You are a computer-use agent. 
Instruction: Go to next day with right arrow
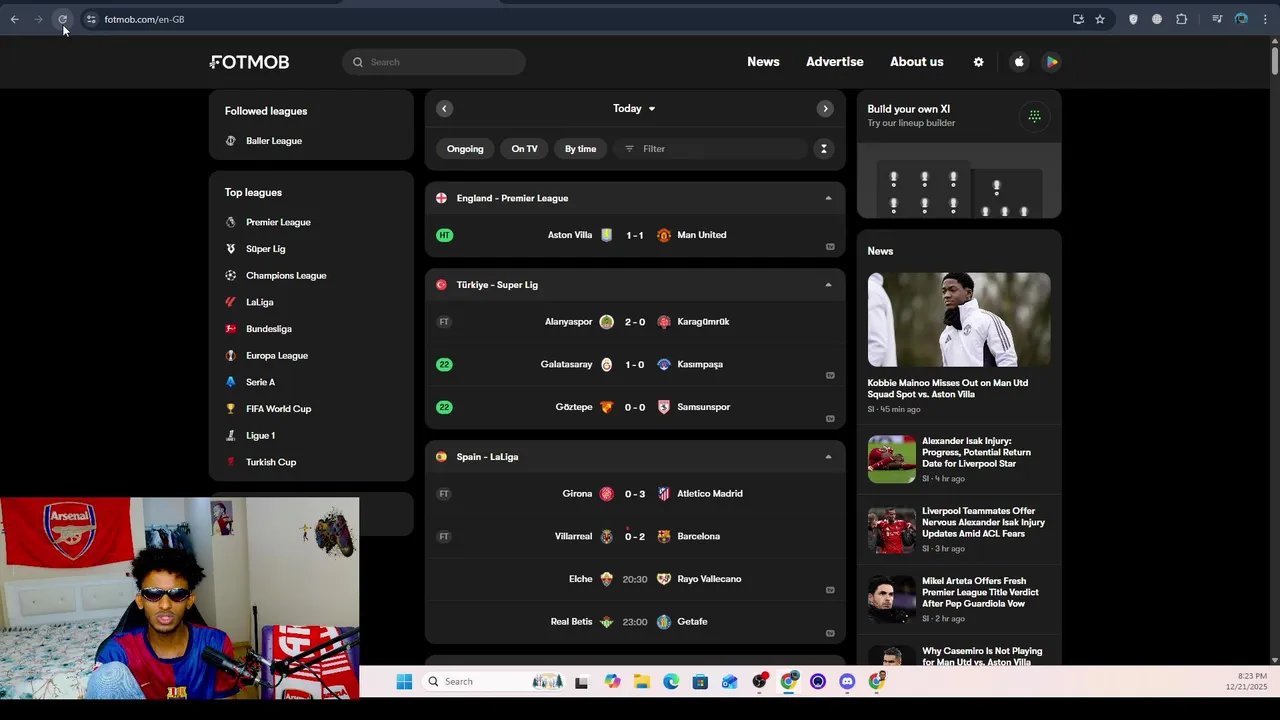click(825, 108)
